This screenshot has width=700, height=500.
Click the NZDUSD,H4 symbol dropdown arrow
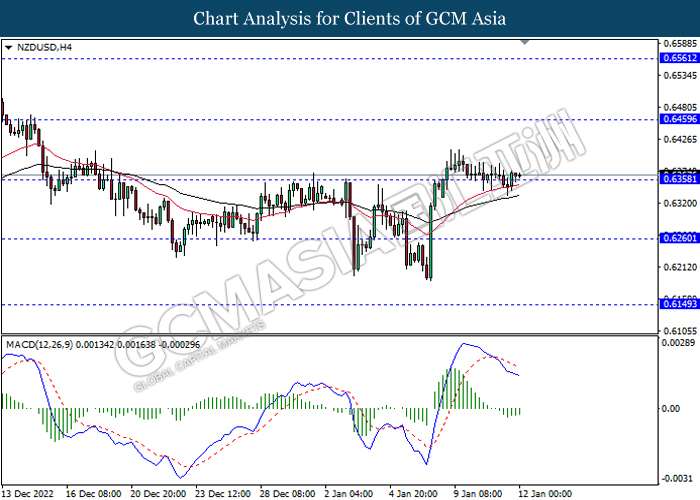[x=8, y=47]
